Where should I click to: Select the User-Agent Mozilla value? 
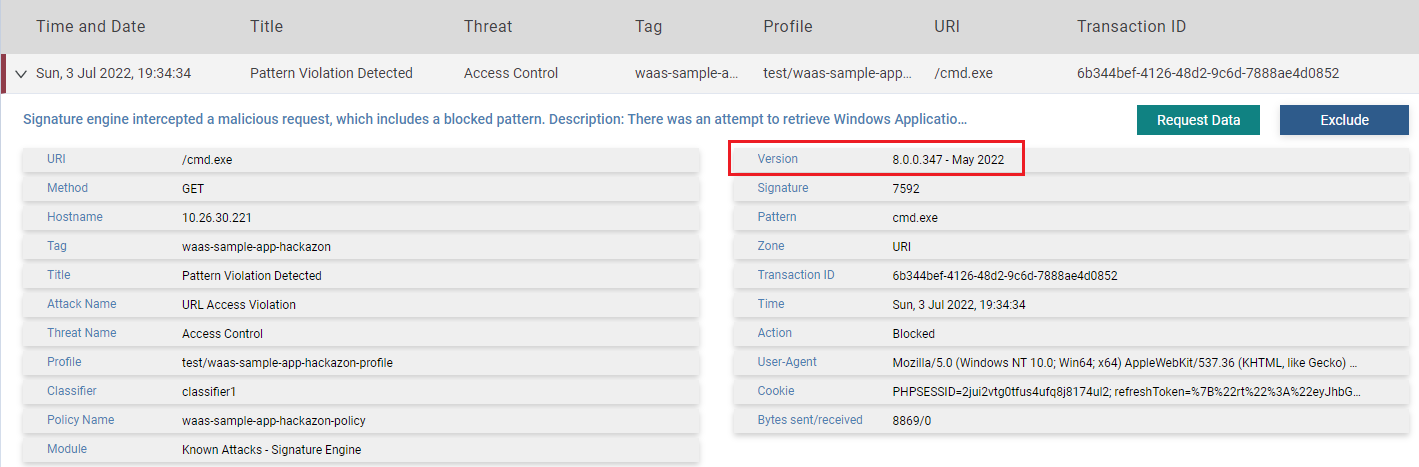(1124, 362)
